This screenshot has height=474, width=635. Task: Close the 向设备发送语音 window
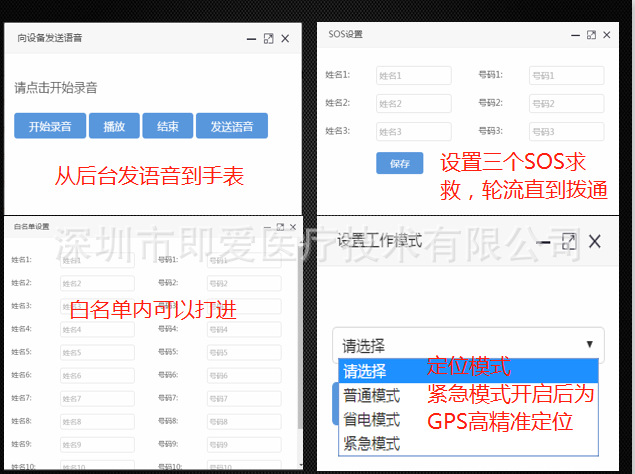(285, 38)
